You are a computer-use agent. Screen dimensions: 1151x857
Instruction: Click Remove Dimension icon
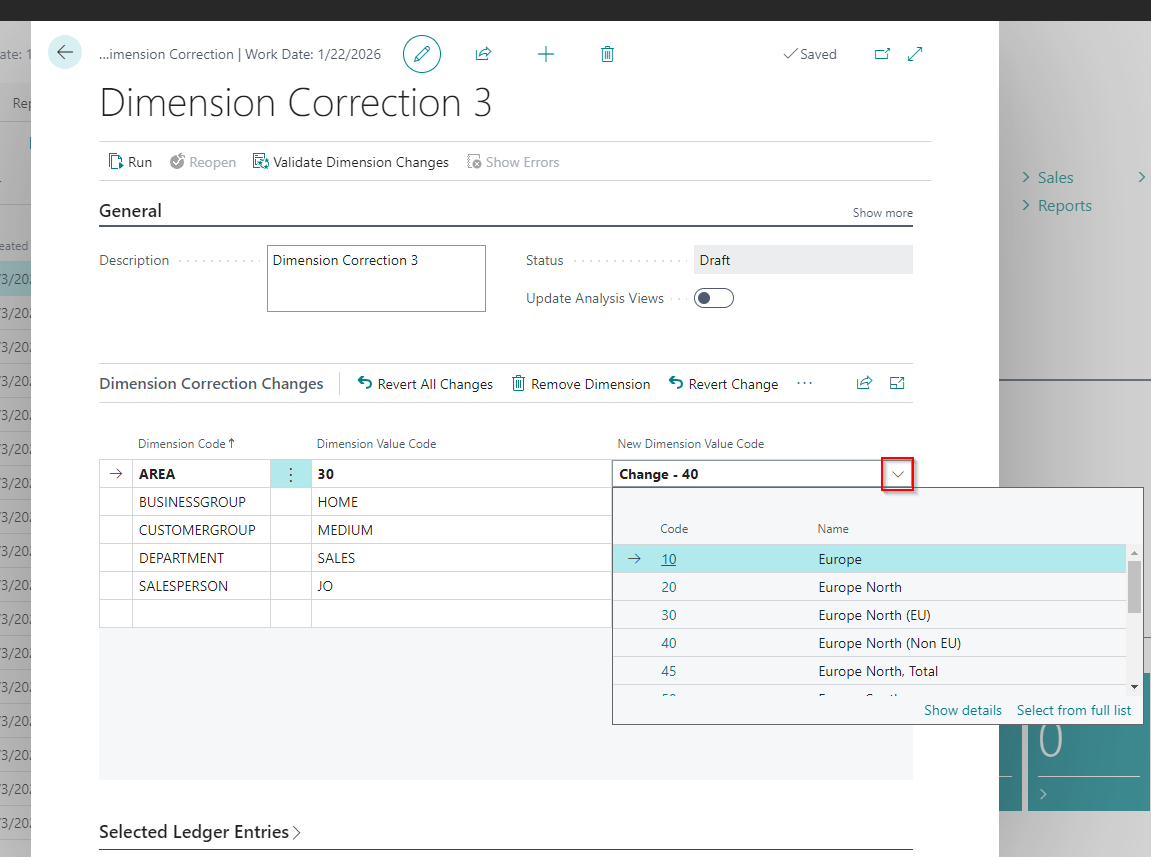coord(518,383)
